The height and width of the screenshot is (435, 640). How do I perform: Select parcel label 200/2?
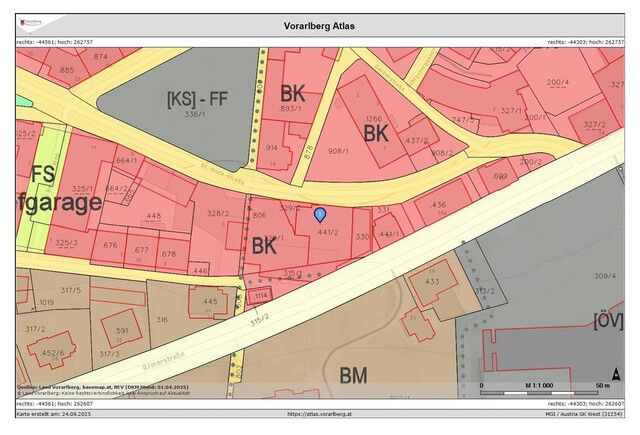(531, 162)
